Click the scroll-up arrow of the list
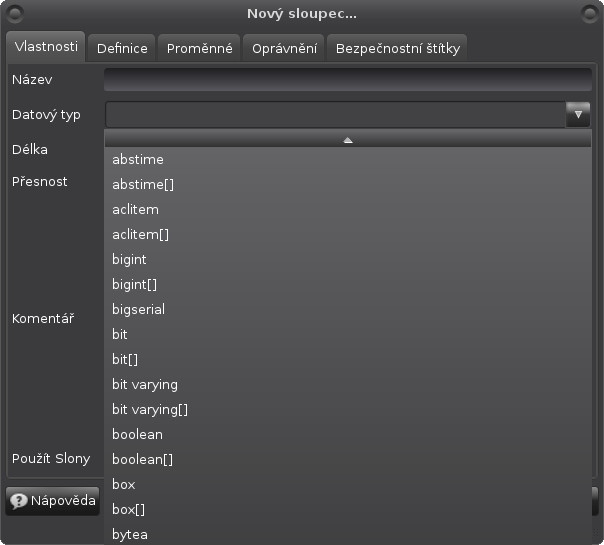604x545 pixels. [348, 140]
